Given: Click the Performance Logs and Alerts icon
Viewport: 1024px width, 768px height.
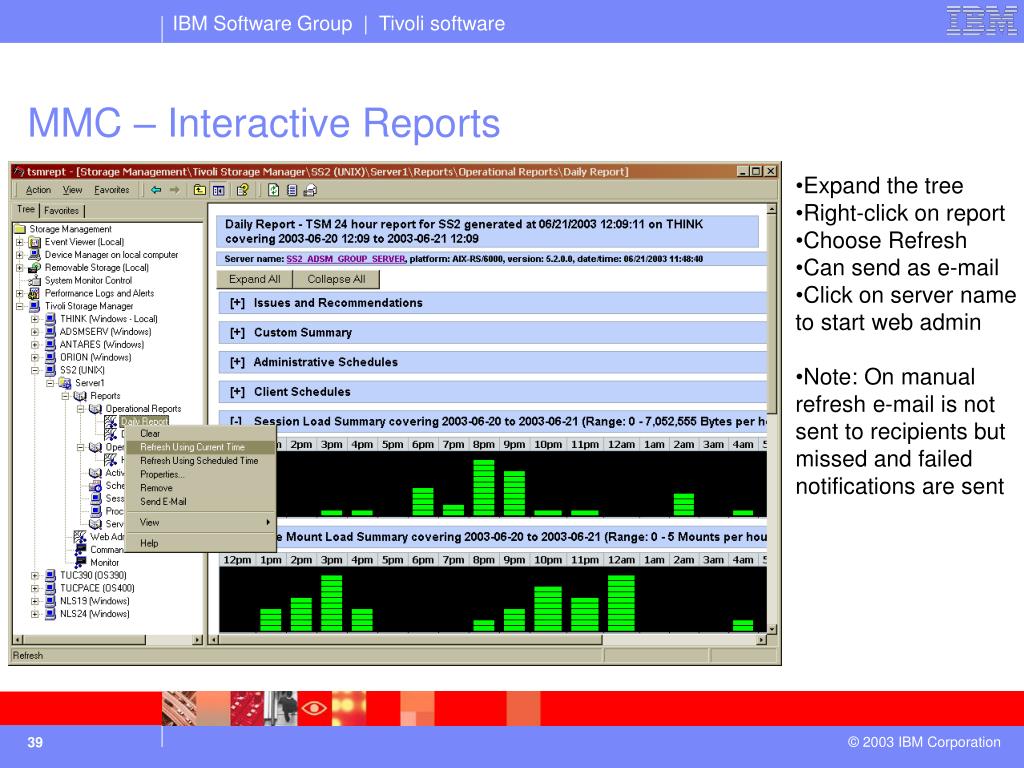Looking at the screenshot, I should (x=35, y=293).
